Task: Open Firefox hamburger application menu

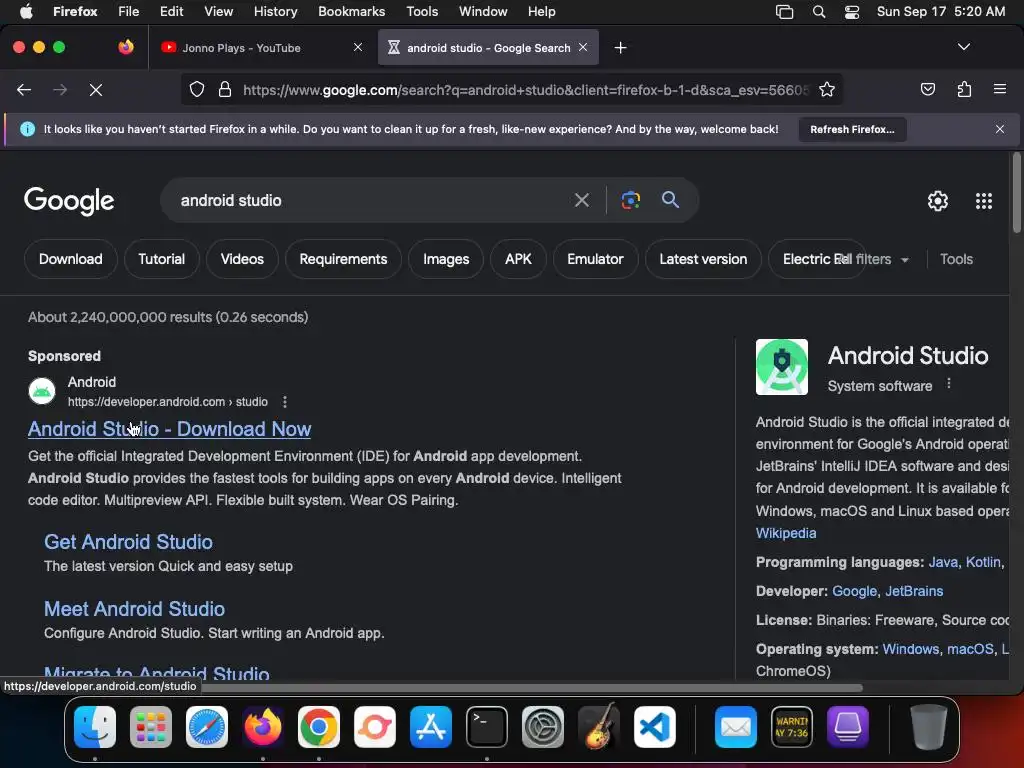Action: point(999,89)
